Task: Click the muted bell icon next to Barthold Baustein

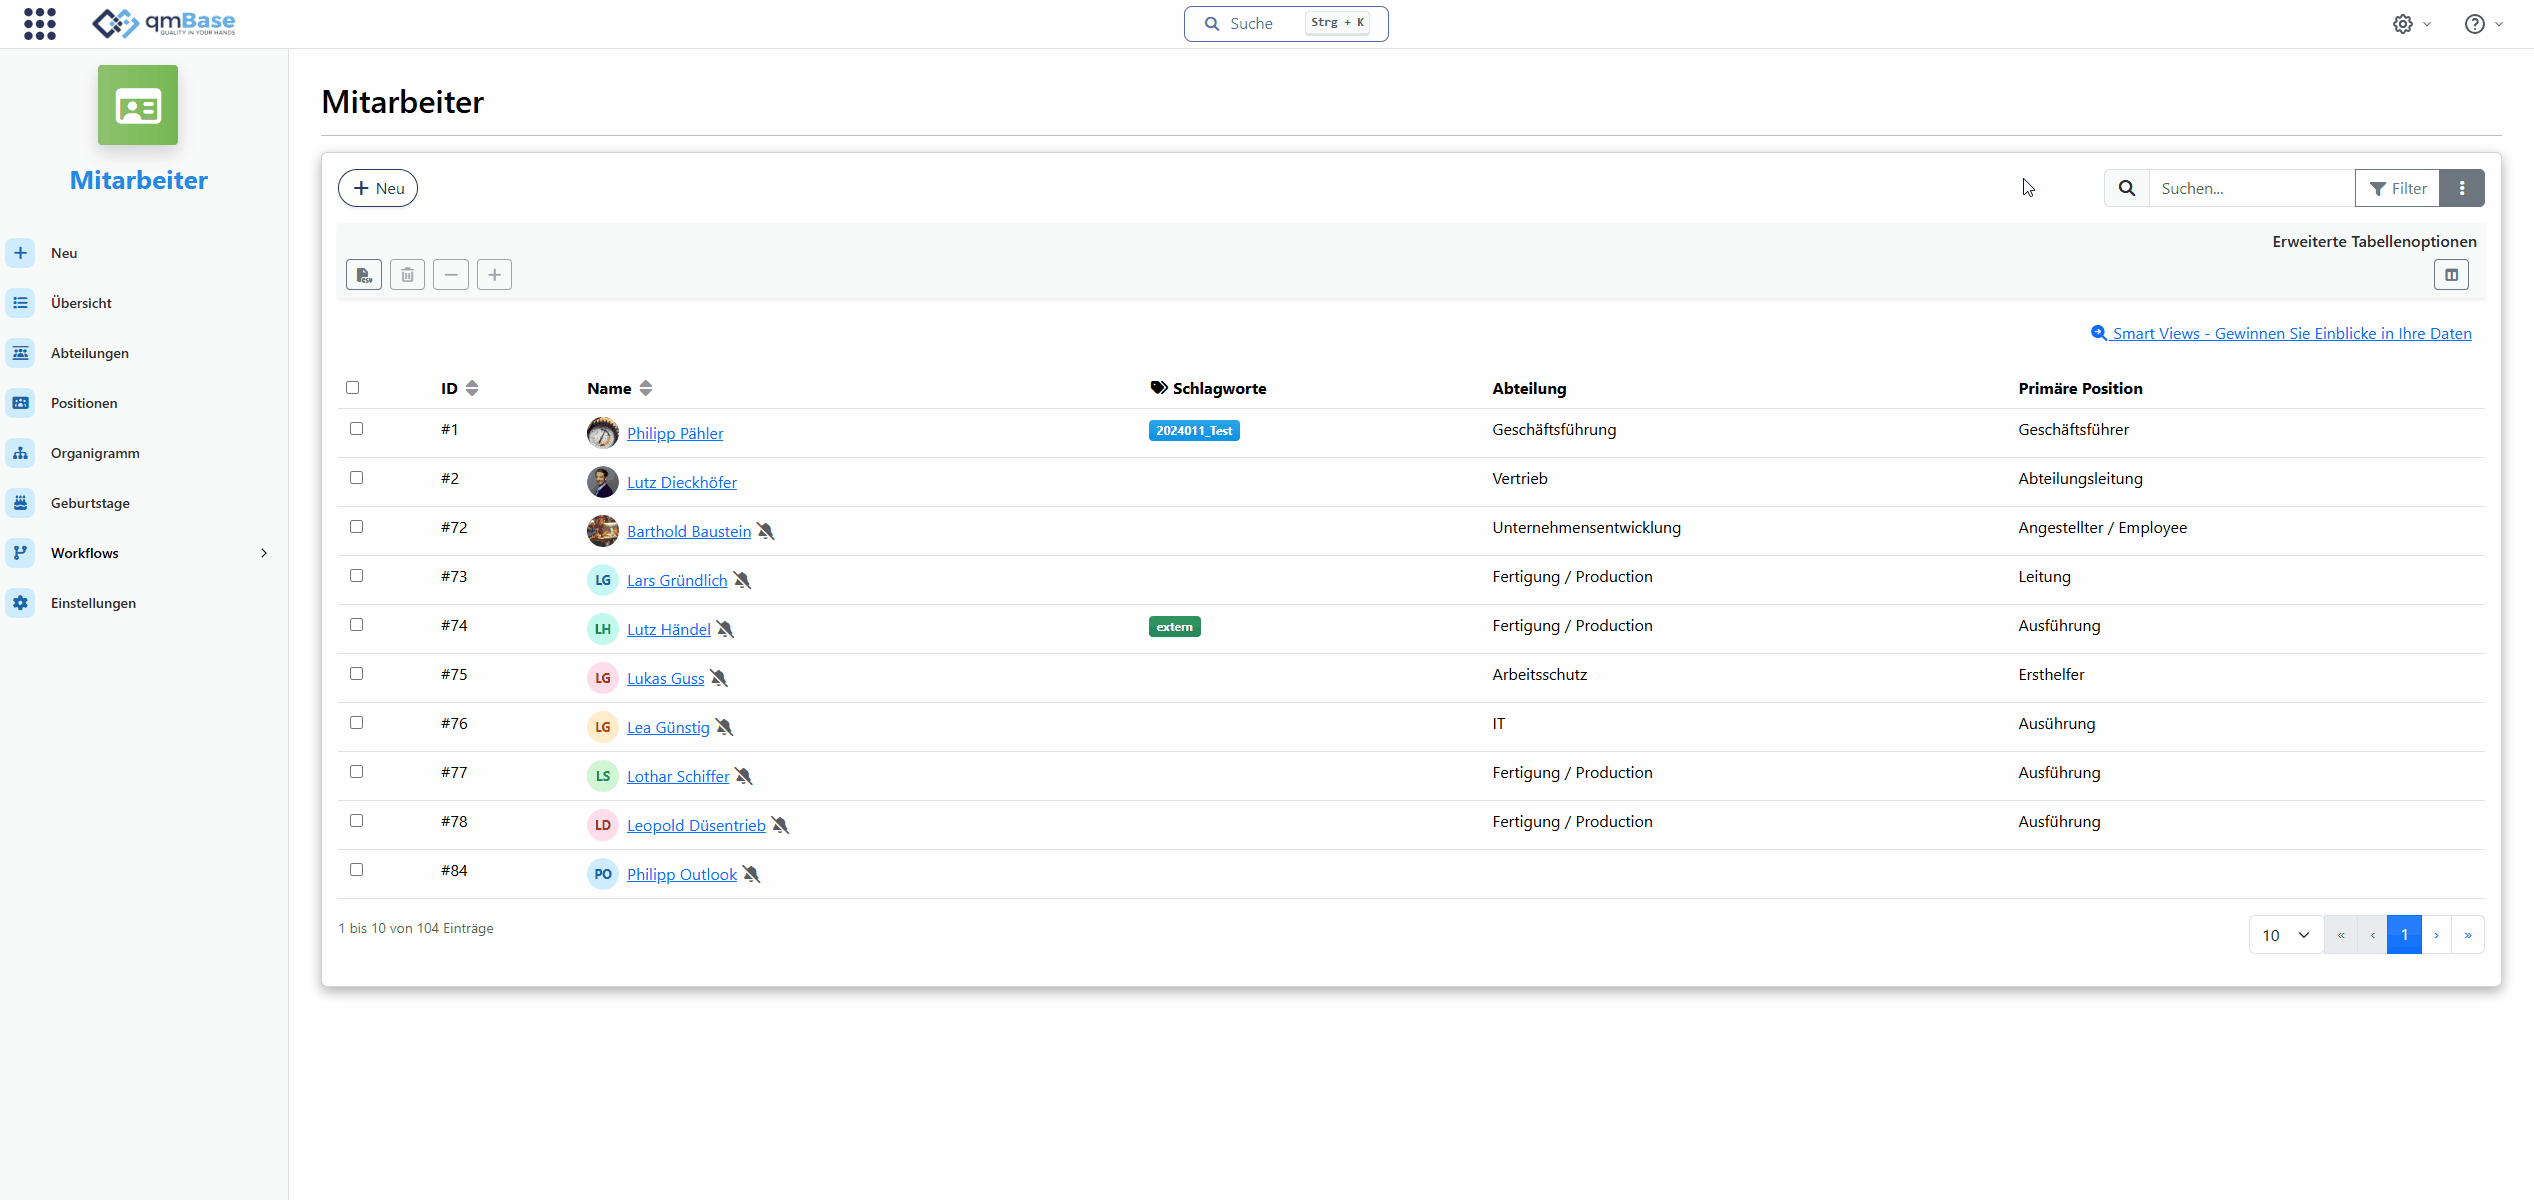Action: click(x=766, y=531)
